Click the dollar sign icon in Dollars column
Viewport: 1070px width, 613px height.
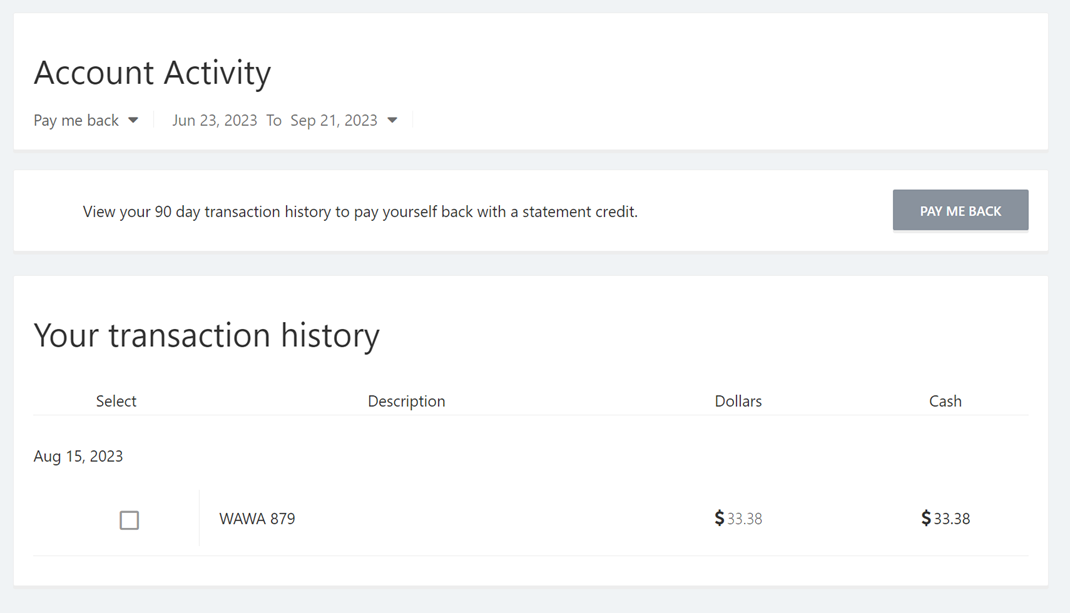pos(719,518)
